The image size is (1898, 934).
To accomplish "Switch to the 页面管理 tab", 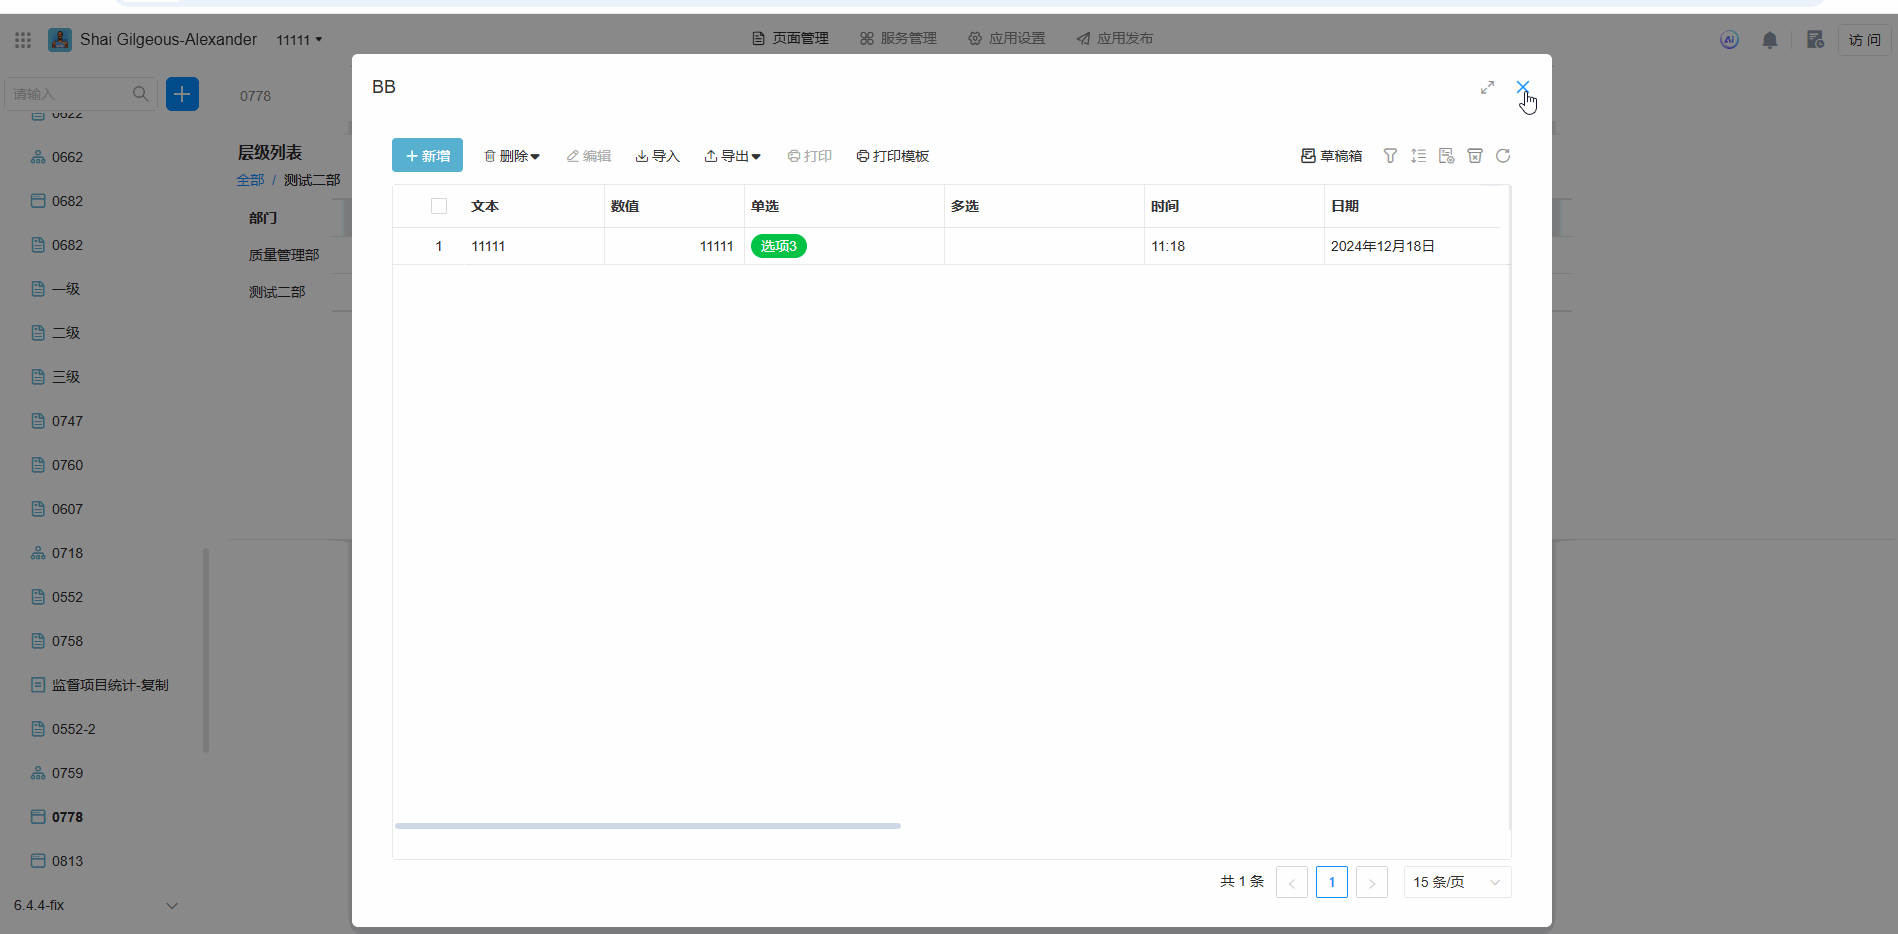I will 790,39.
